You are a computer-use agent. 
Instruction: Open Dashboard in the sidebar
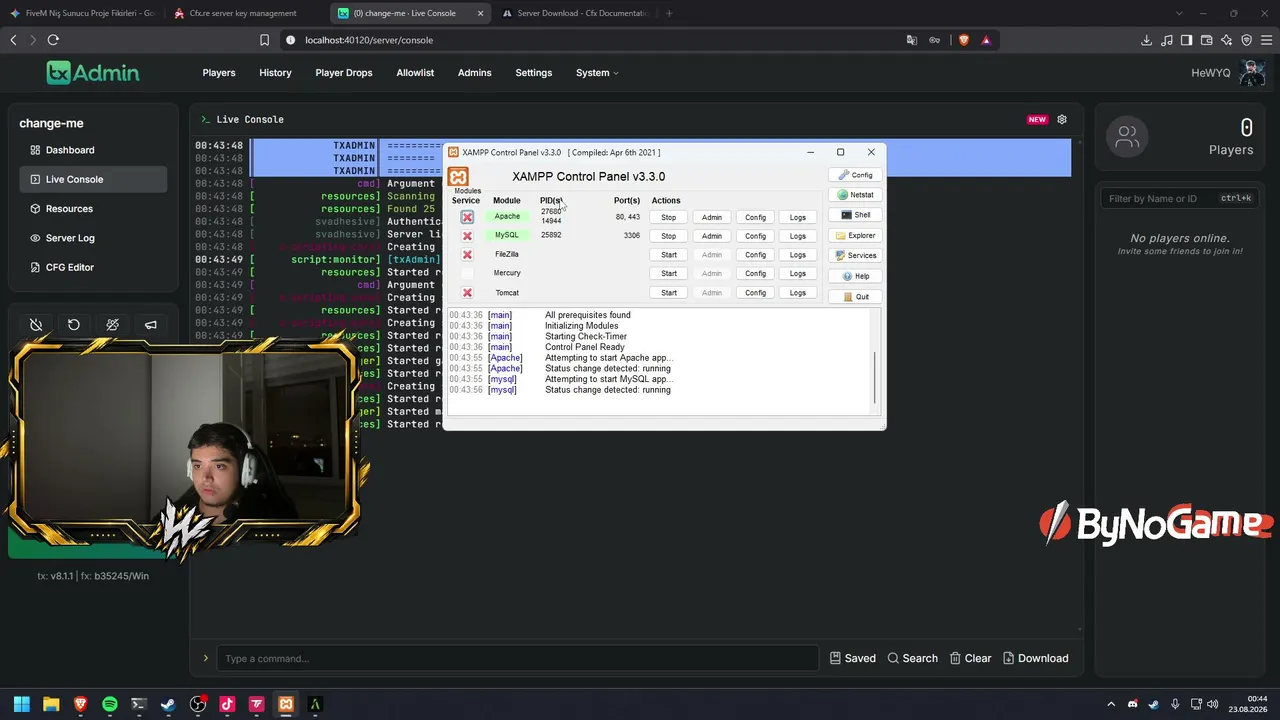click(x=92, y=150)
